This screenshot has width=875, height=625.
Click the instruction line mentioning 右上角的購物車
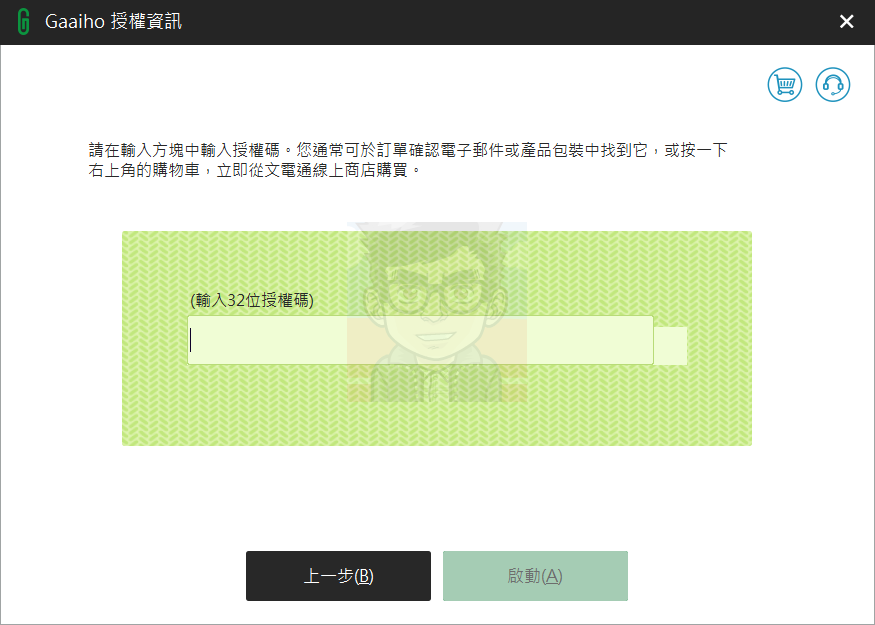click(256, 170)
